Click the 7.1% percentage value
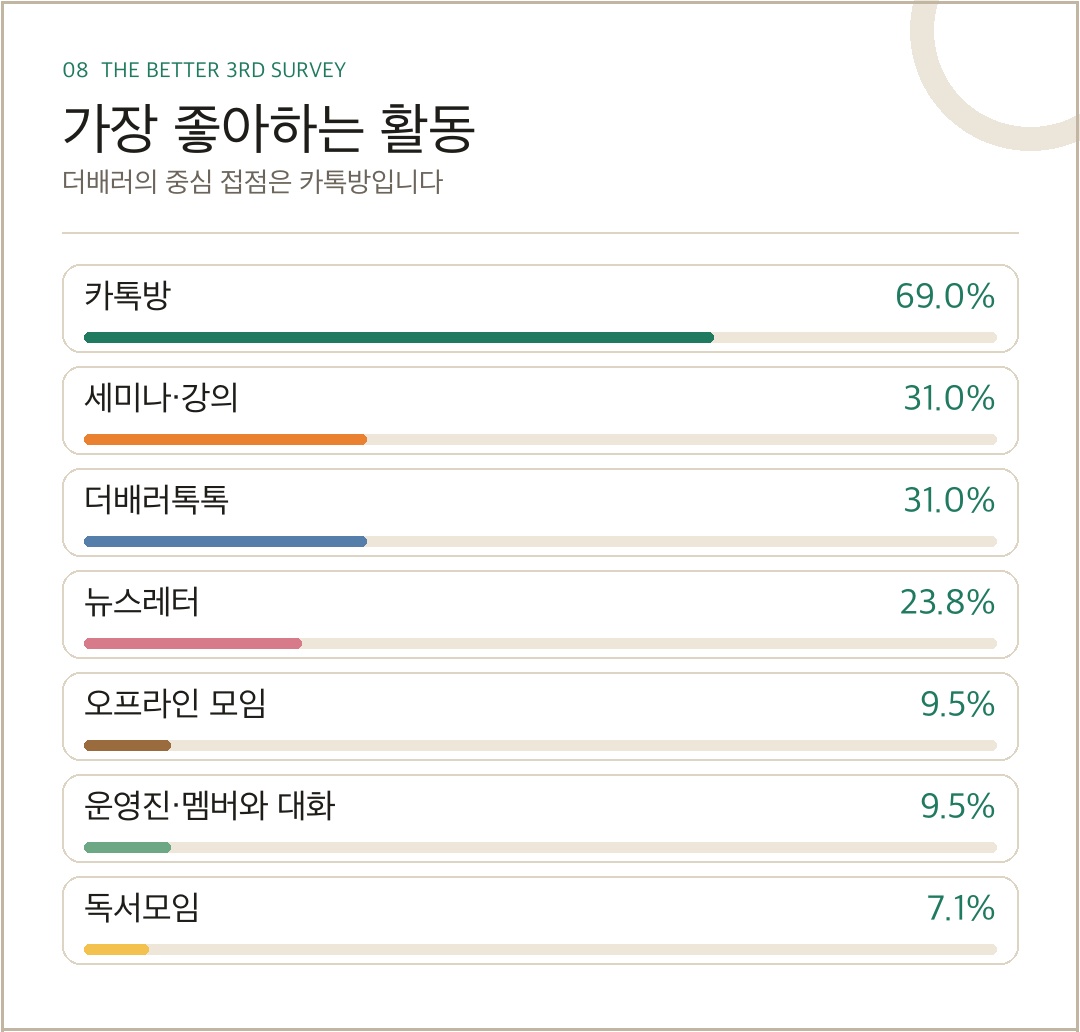 click(961, 908)
